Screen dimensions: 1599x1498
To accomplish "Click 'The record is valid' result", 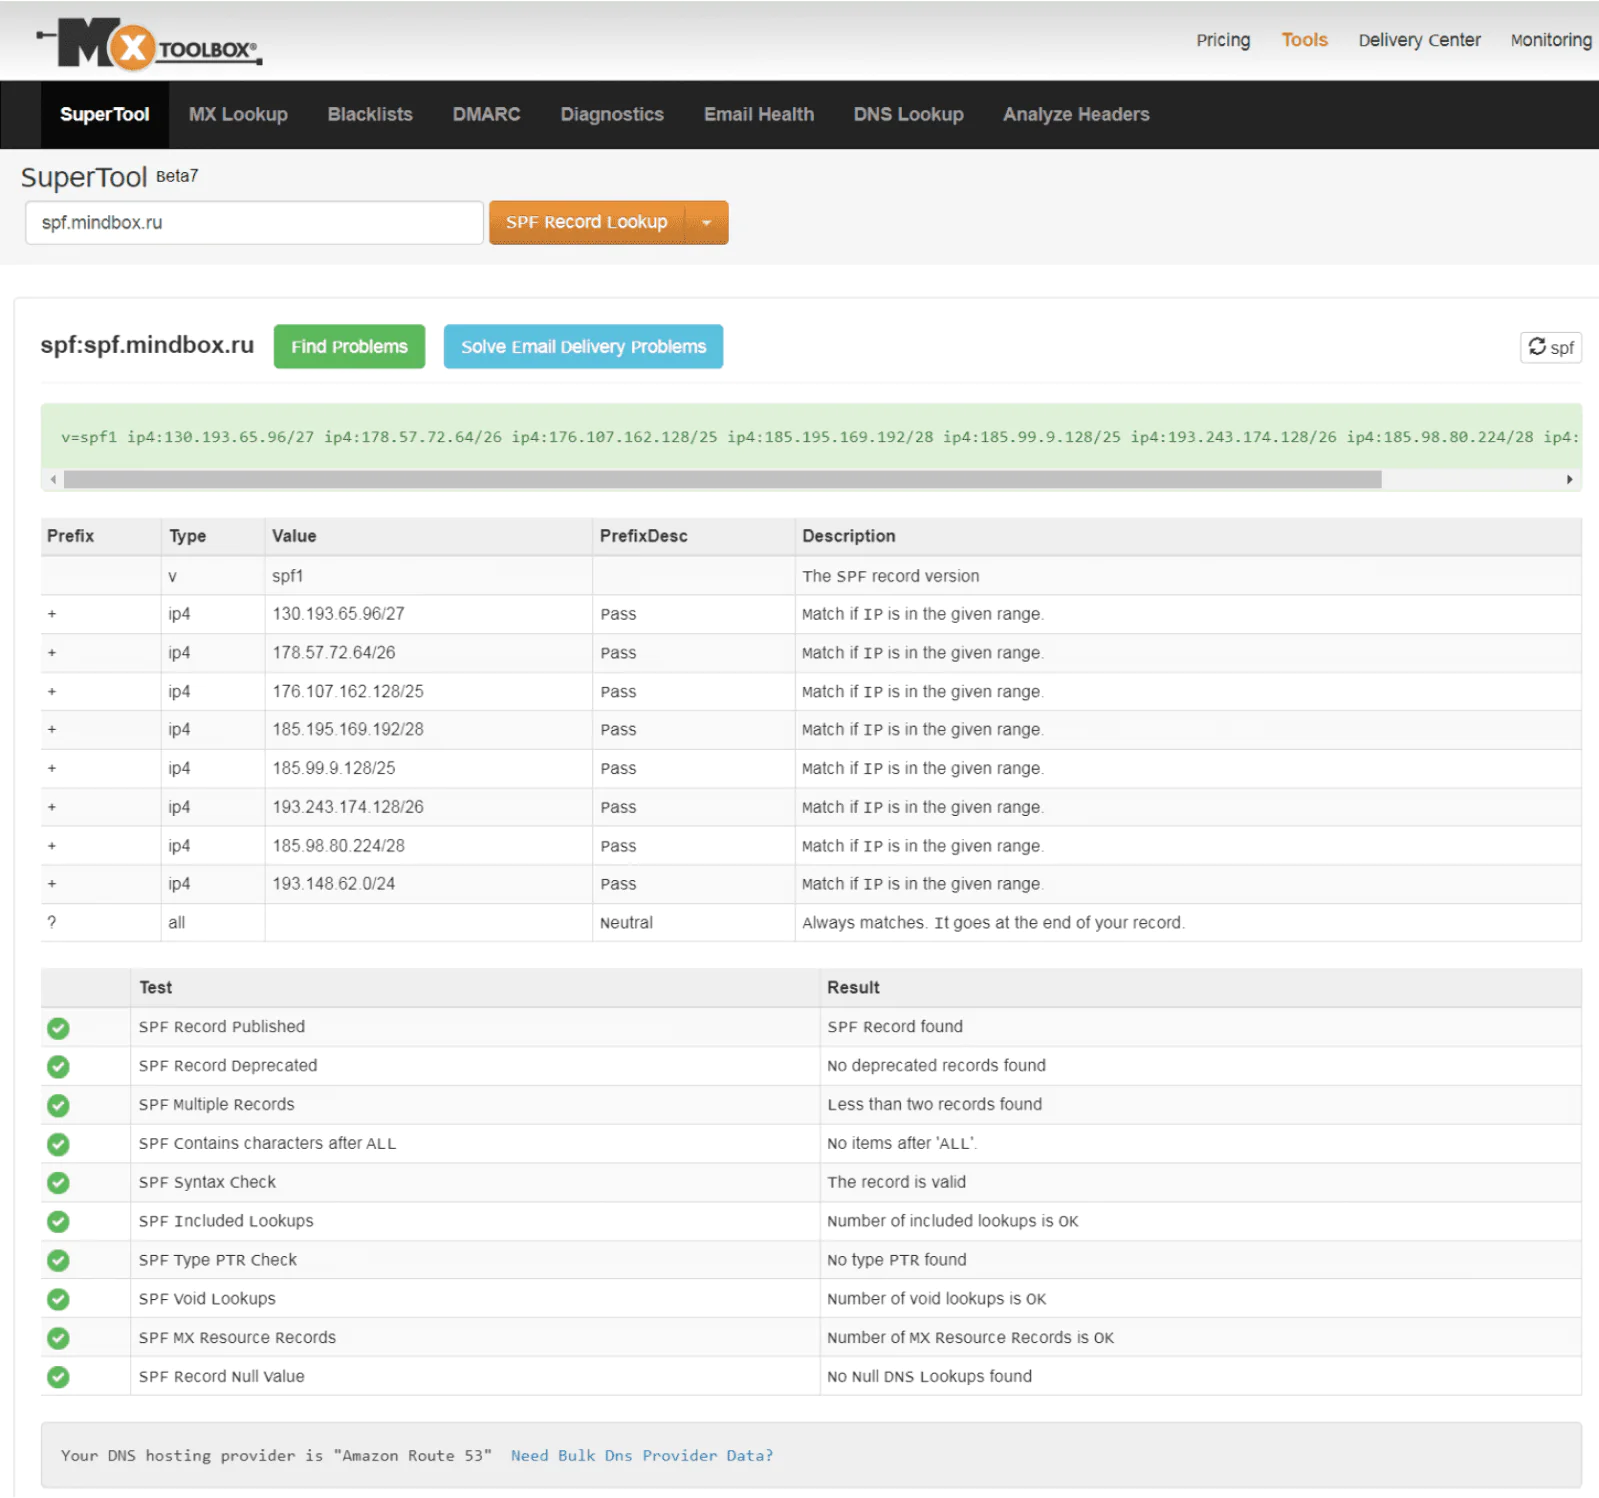I will click(896, 1182).
